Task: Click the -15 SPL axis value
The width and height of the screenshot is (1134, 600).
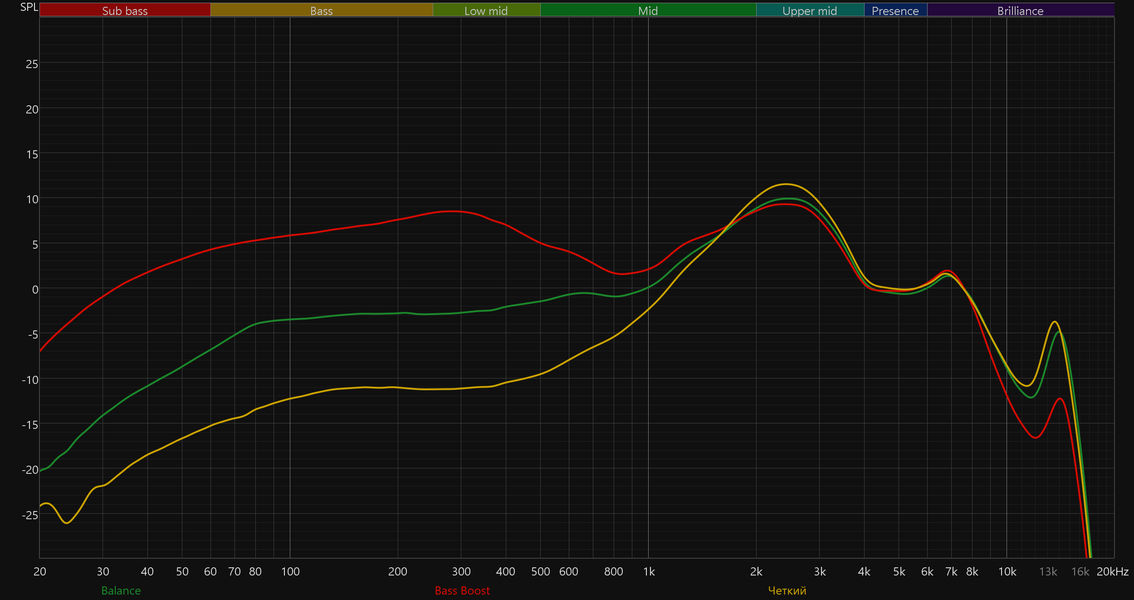Action: 30,424
